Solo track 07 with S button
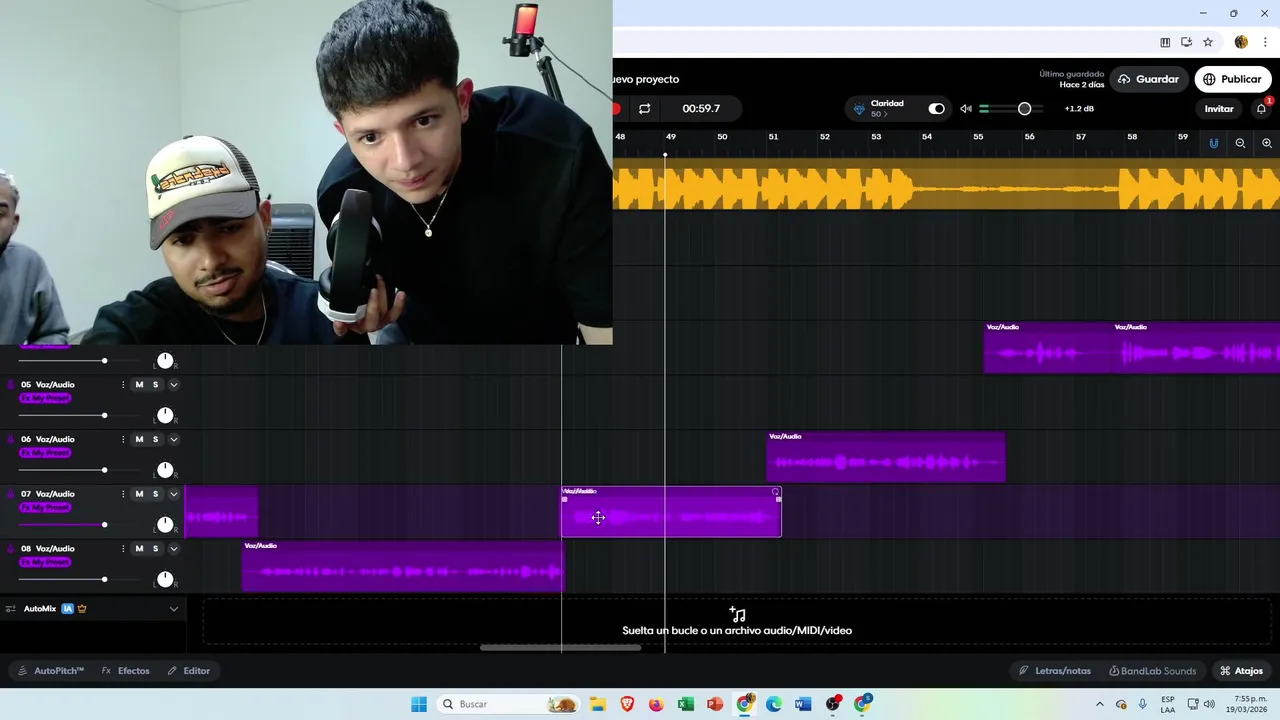The width and height of the screenshot is (1280, 720). [155, 494]
